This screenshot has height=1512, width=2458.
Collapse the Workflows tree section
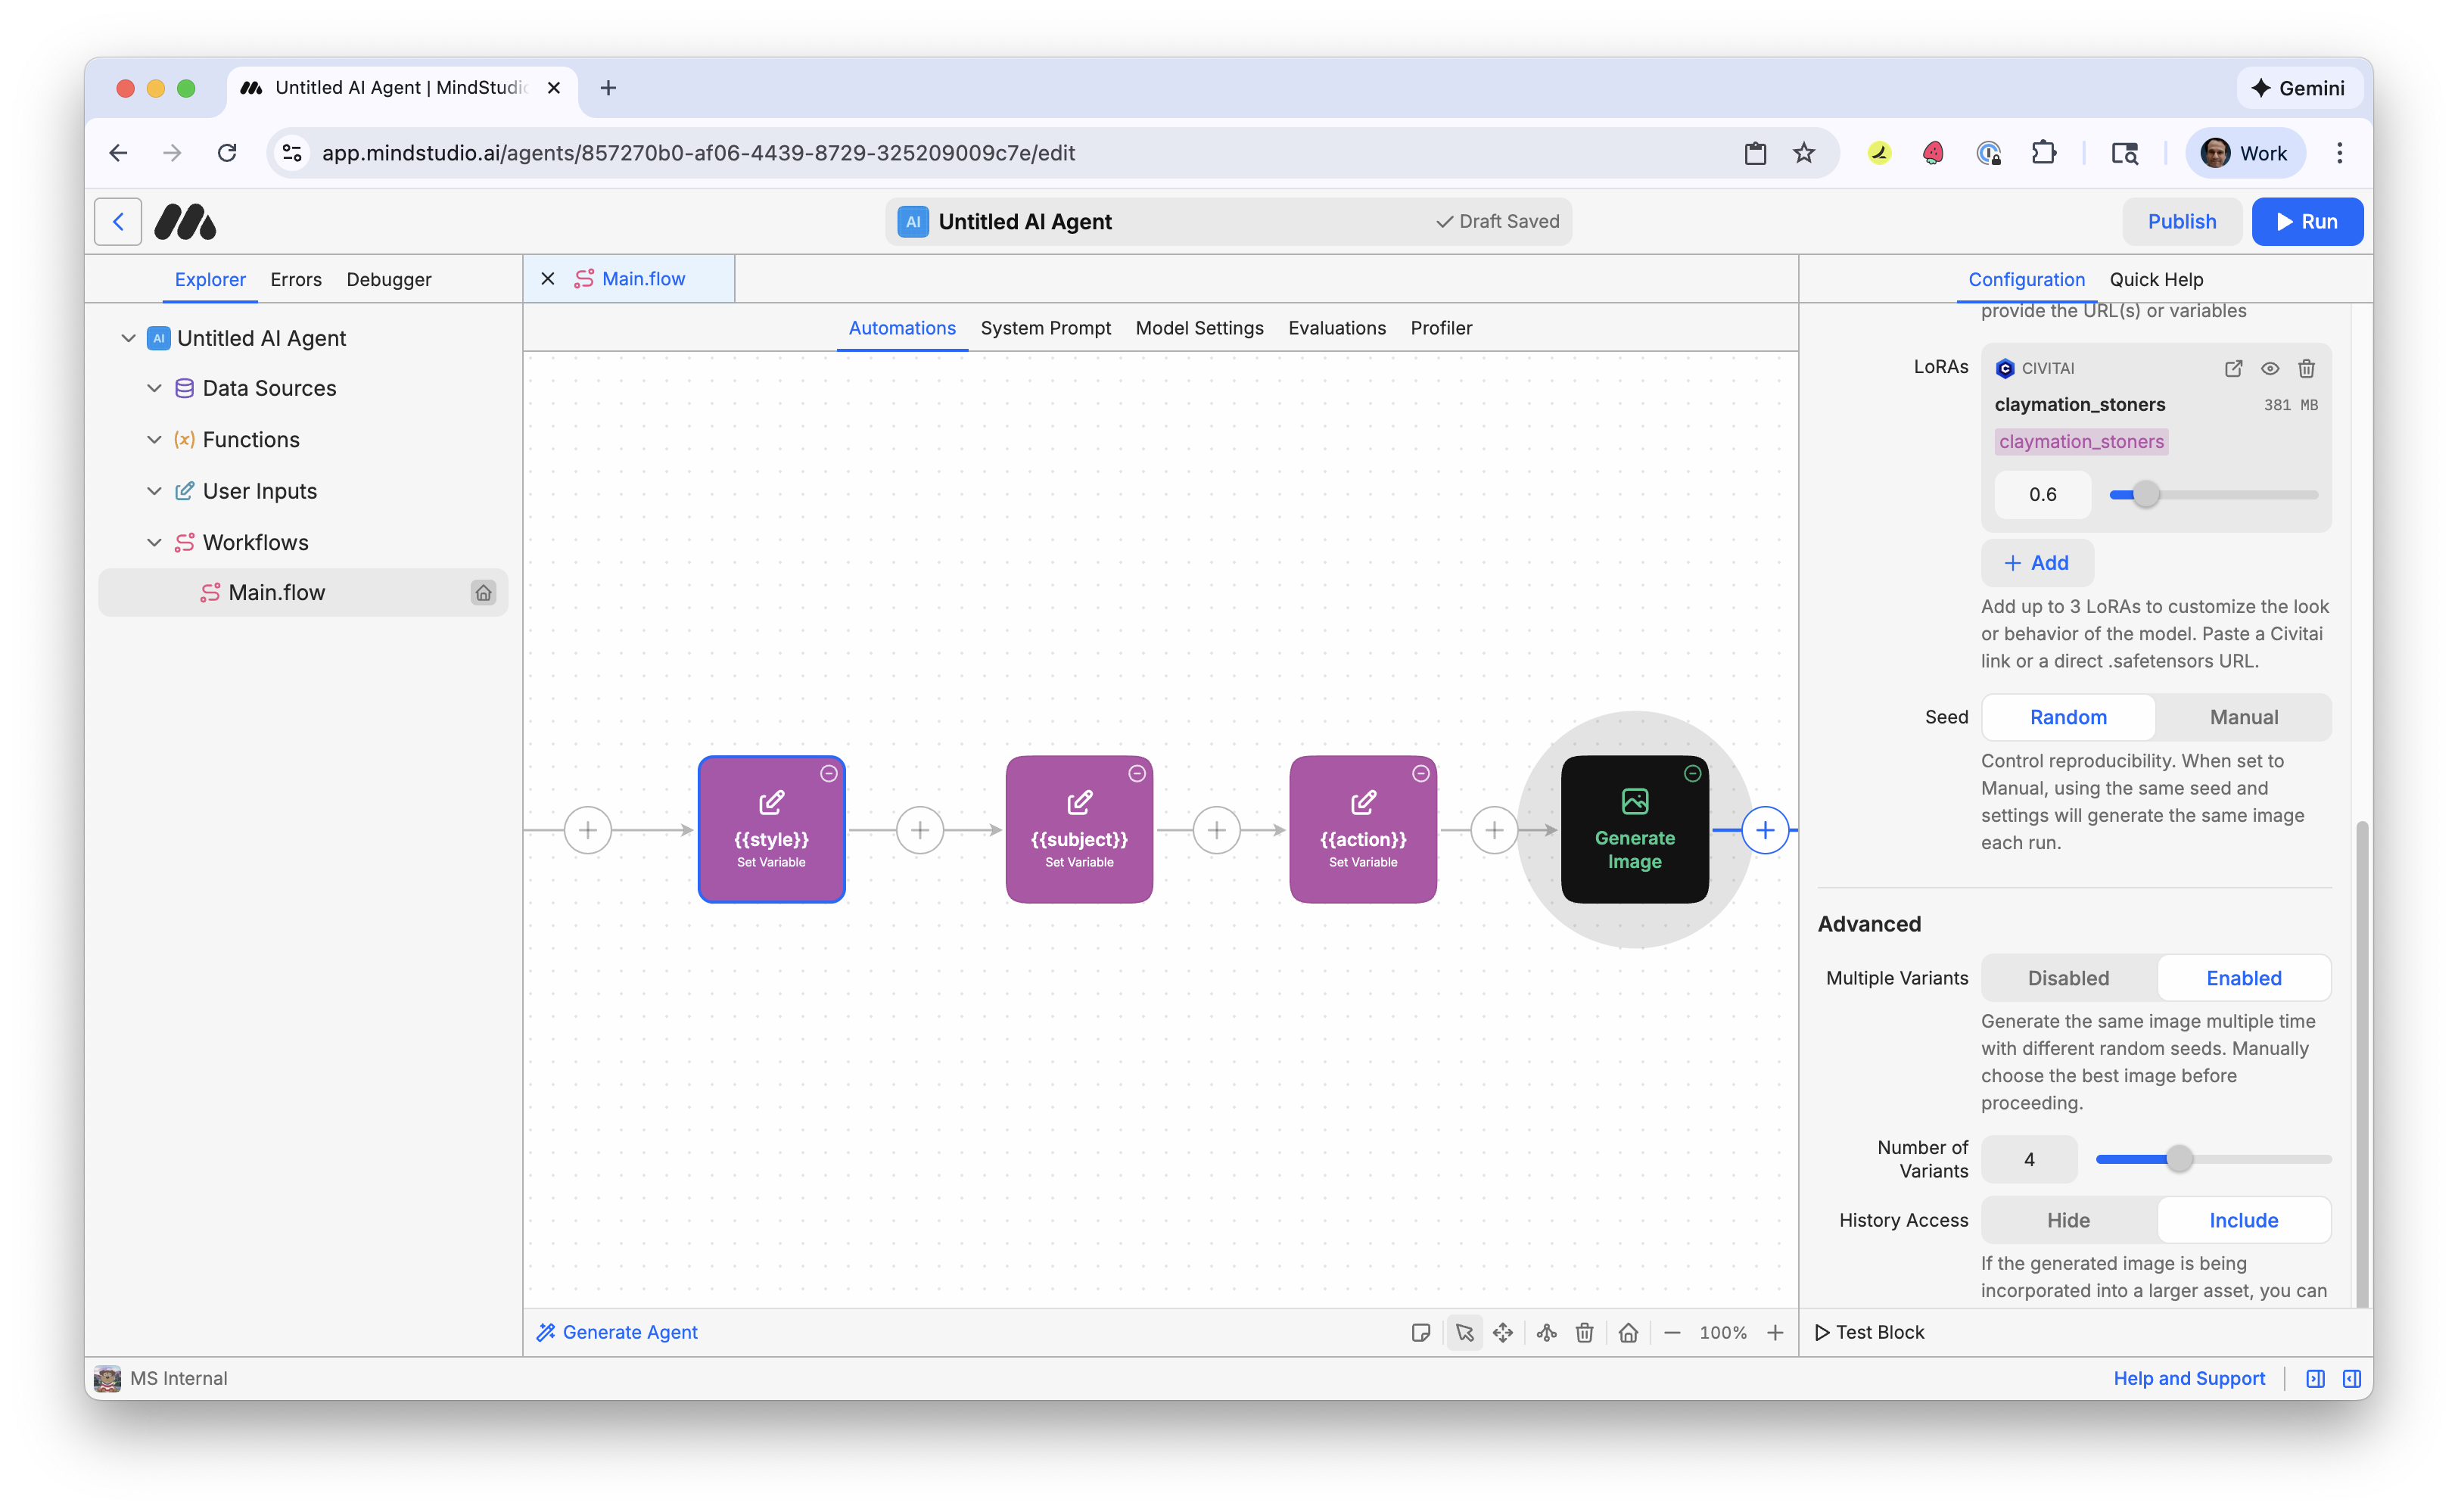pyautogui.click(x=154, y=542)
